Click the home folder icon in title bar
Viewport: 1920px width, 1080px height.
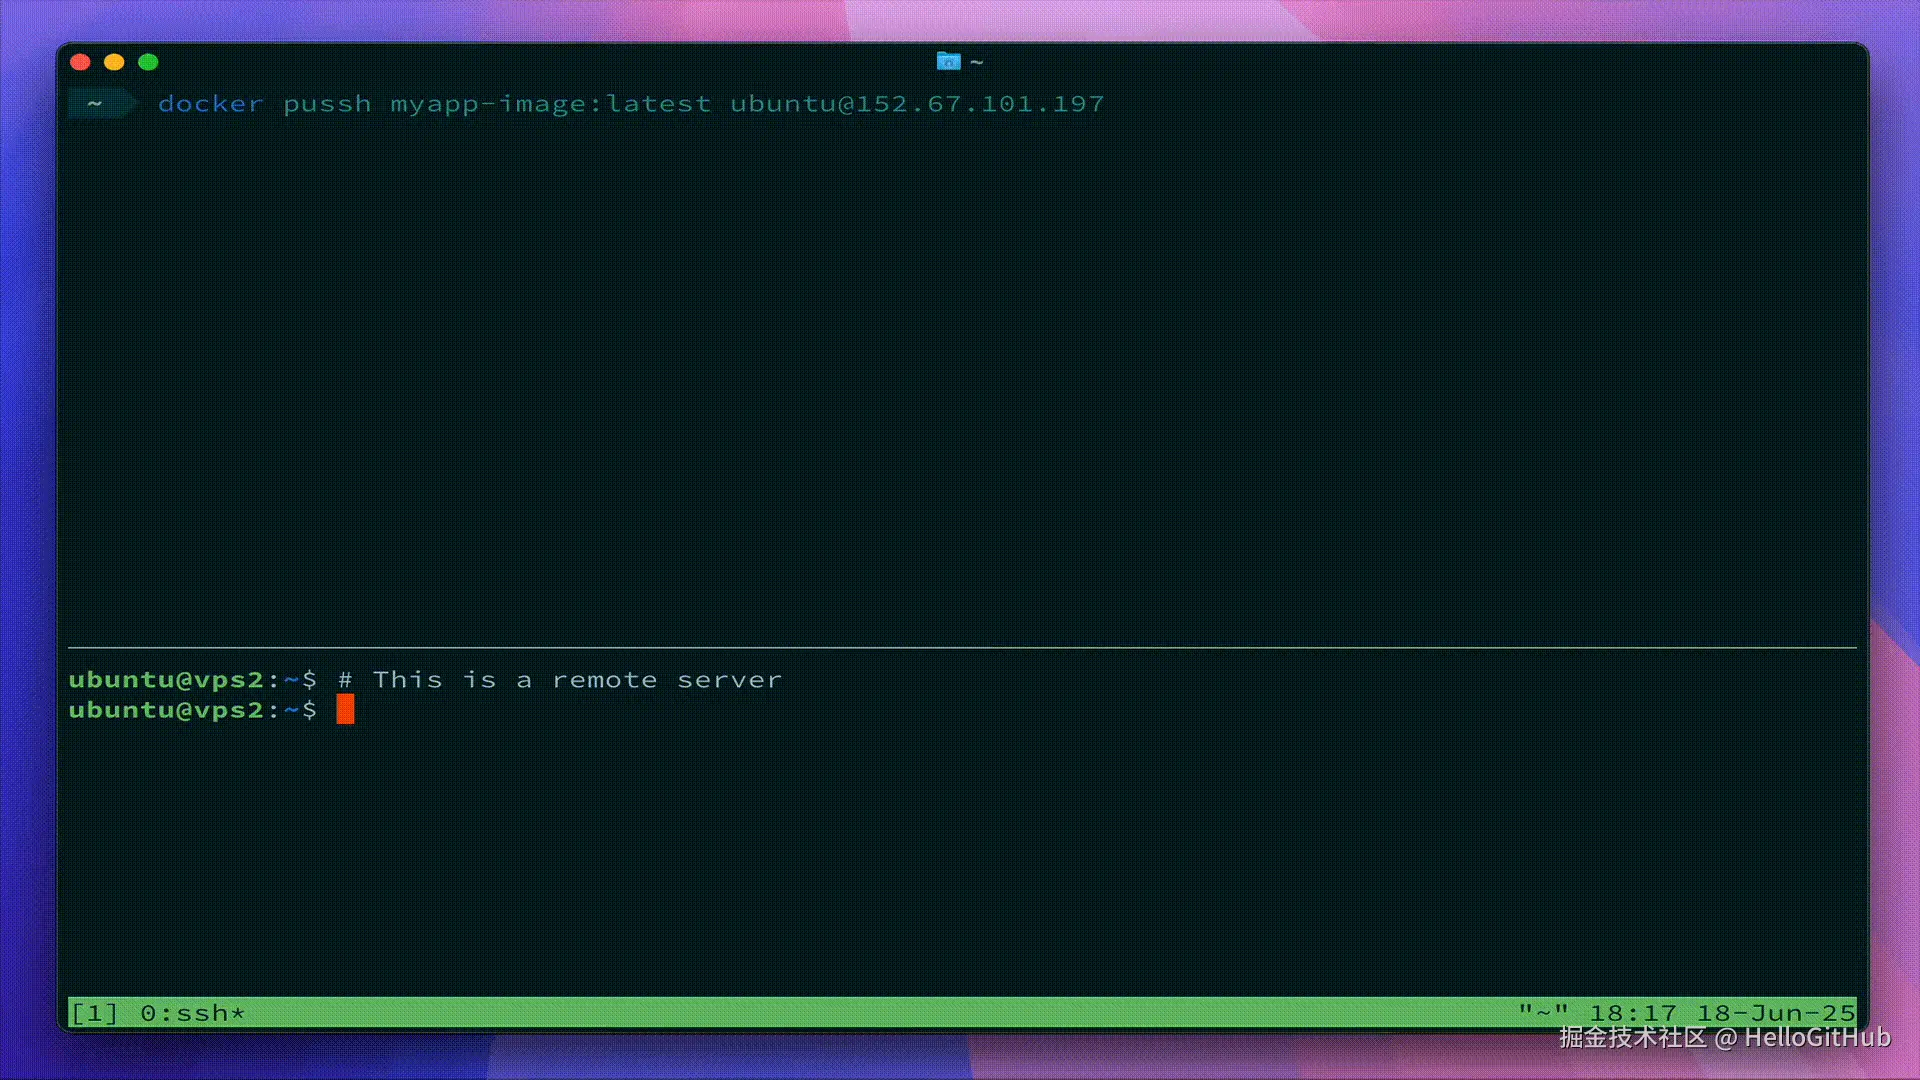pos(948,62)
